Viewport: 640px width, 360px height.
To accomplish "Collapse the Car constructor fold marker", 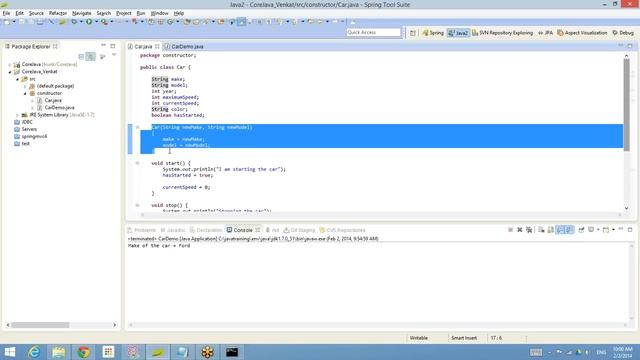I will [138, 127].
